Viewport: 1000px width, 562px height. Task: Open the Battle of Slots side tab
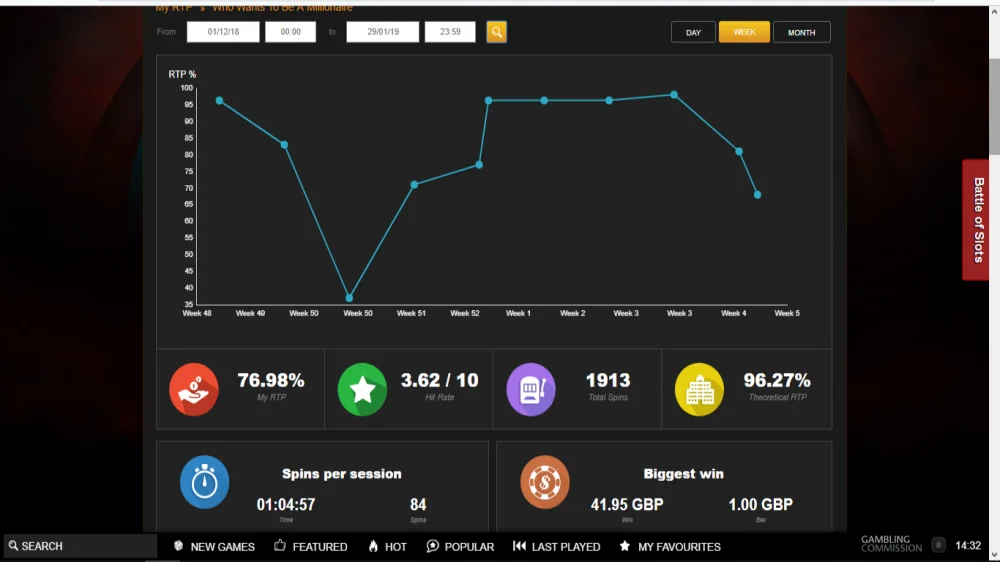click(978, 219)
